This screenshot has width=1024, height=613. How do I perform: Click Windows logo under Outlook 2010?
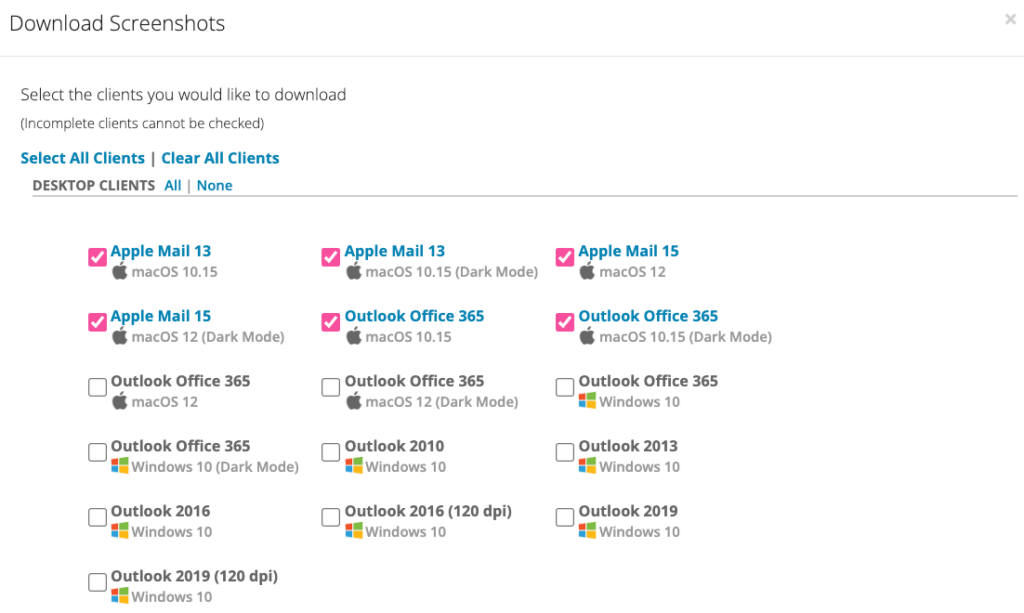click(x=354, y=467)
